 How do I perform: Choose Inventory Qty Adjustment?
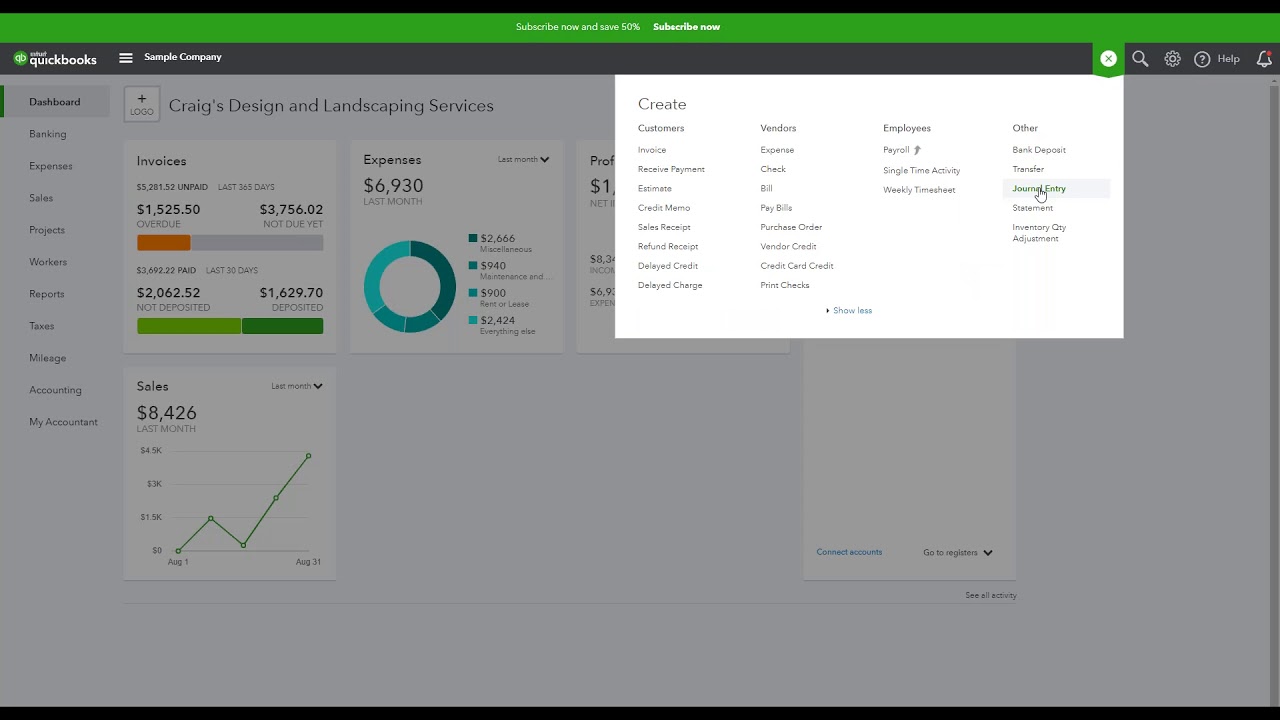1039,233
